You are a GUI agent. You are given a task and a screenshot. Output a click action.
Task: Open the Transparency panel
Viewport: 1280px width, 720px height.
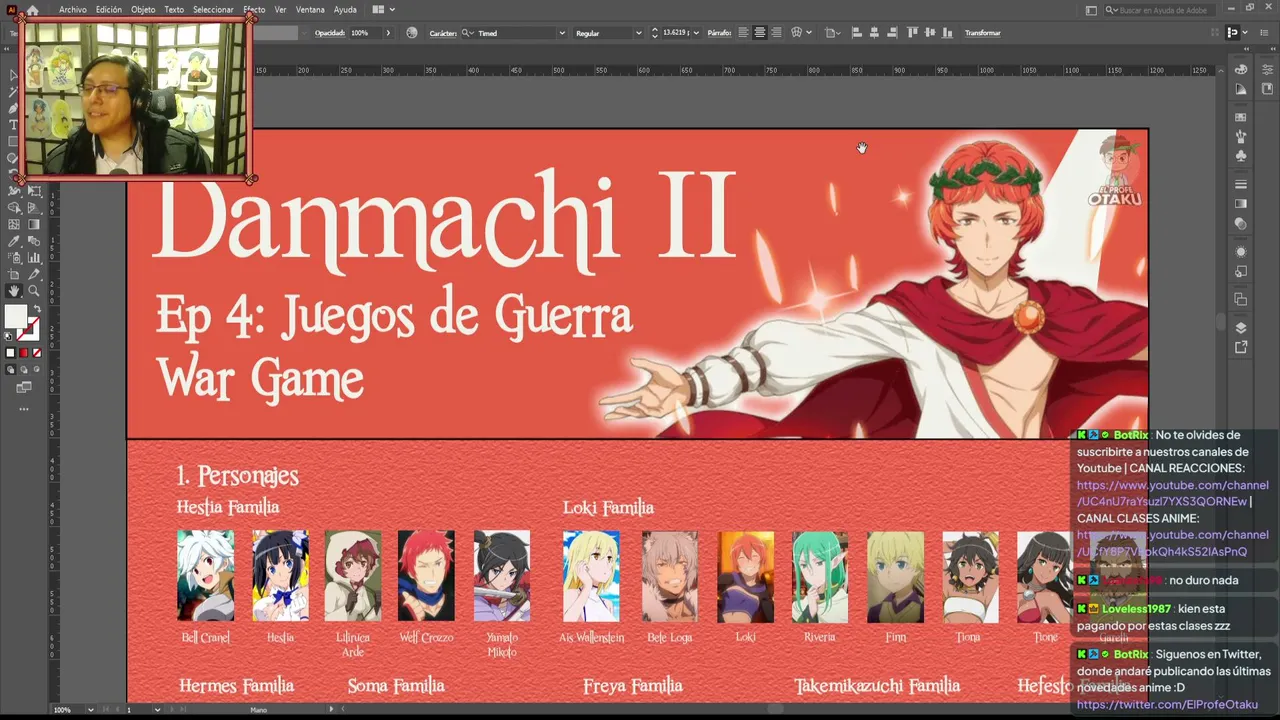[1241, 224]
